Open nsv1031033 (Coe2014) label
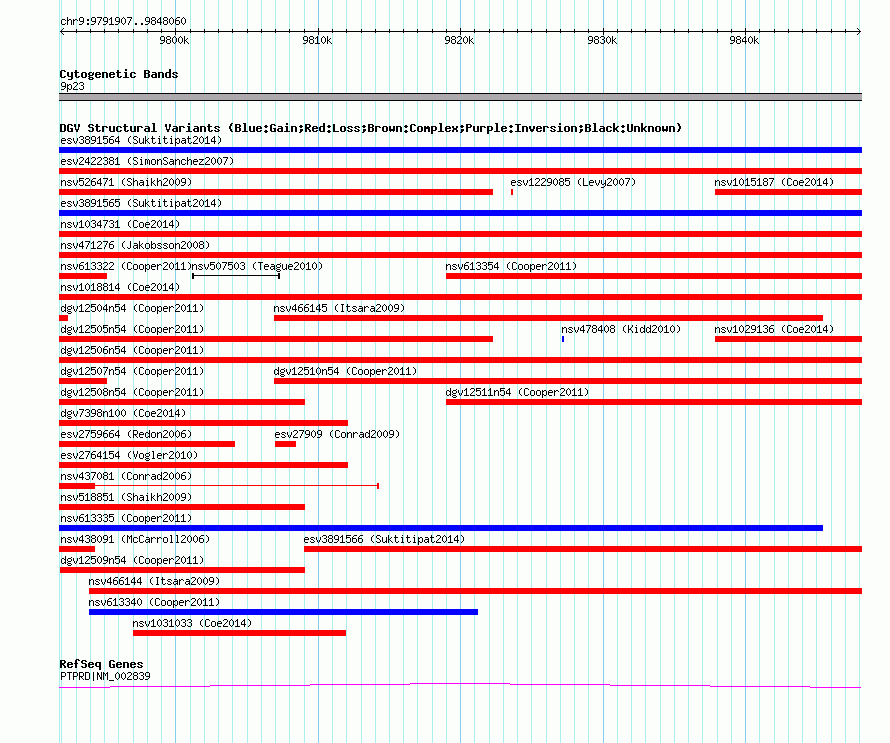Image resolution: width=890 pixels, height=743 pixels. click(x=192, y=623)
